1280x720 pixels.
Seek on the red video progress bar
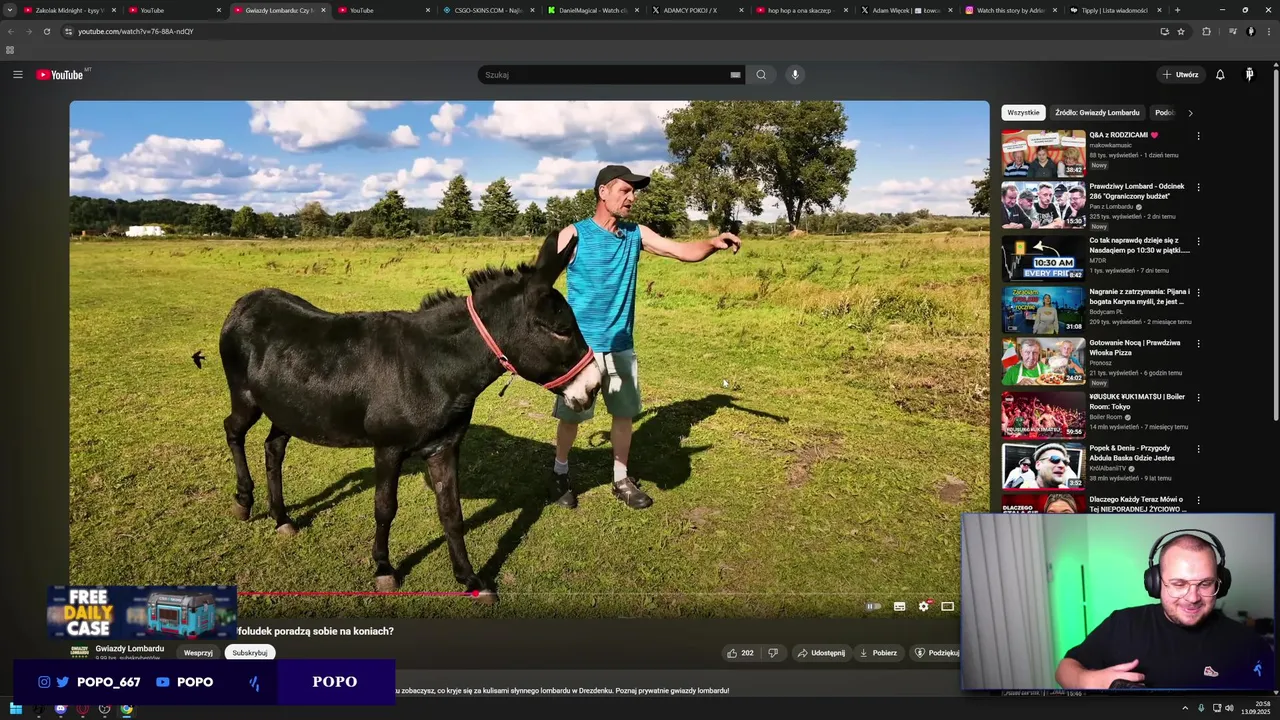tap(355, 593)
